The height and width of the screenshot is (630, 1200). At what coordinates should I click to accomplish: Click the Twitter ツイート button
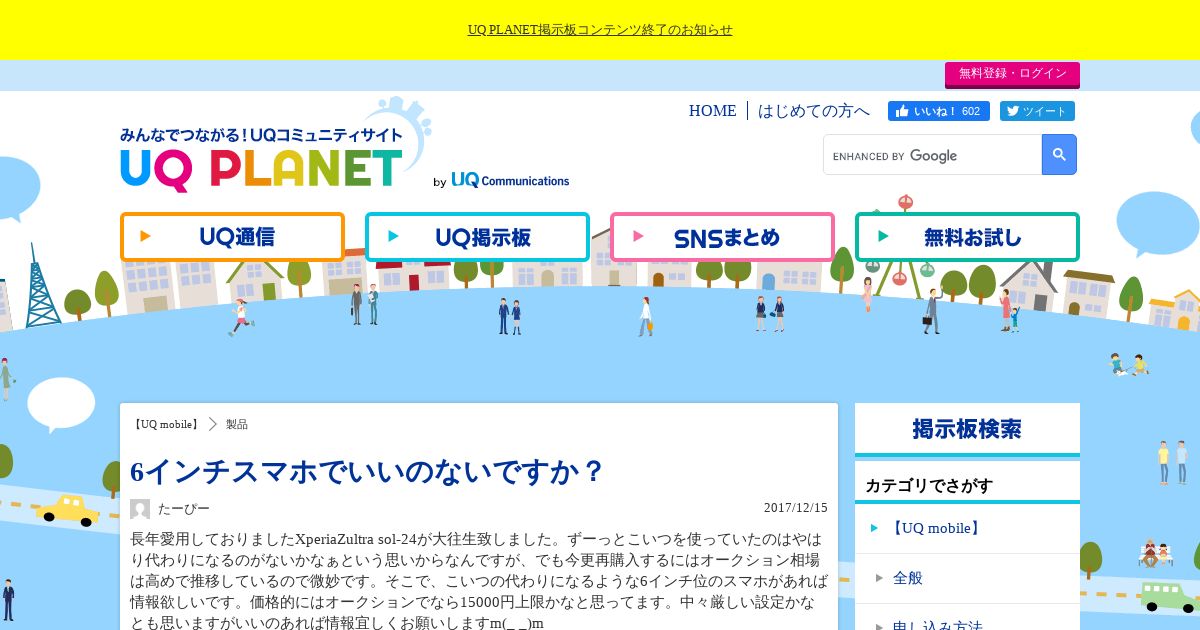tap(1037, 111)
